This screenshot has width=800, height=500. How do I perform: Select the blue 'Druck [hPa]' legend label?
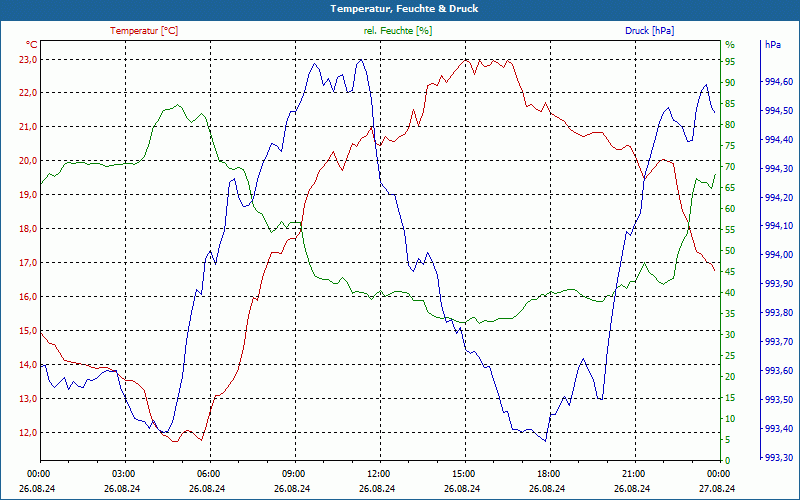649,31
